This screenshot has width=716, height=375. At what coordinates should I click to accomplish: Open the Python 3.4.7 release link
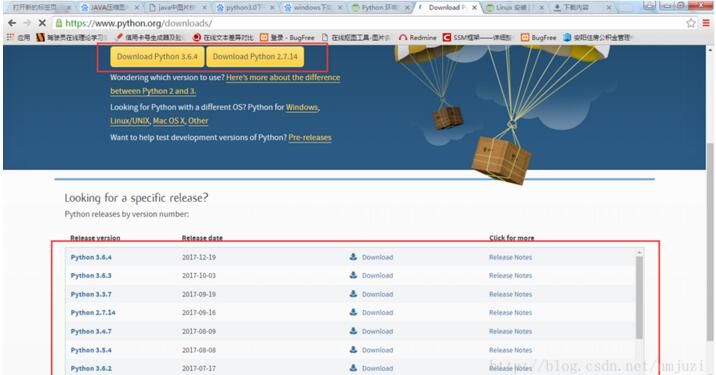point(91,331)
